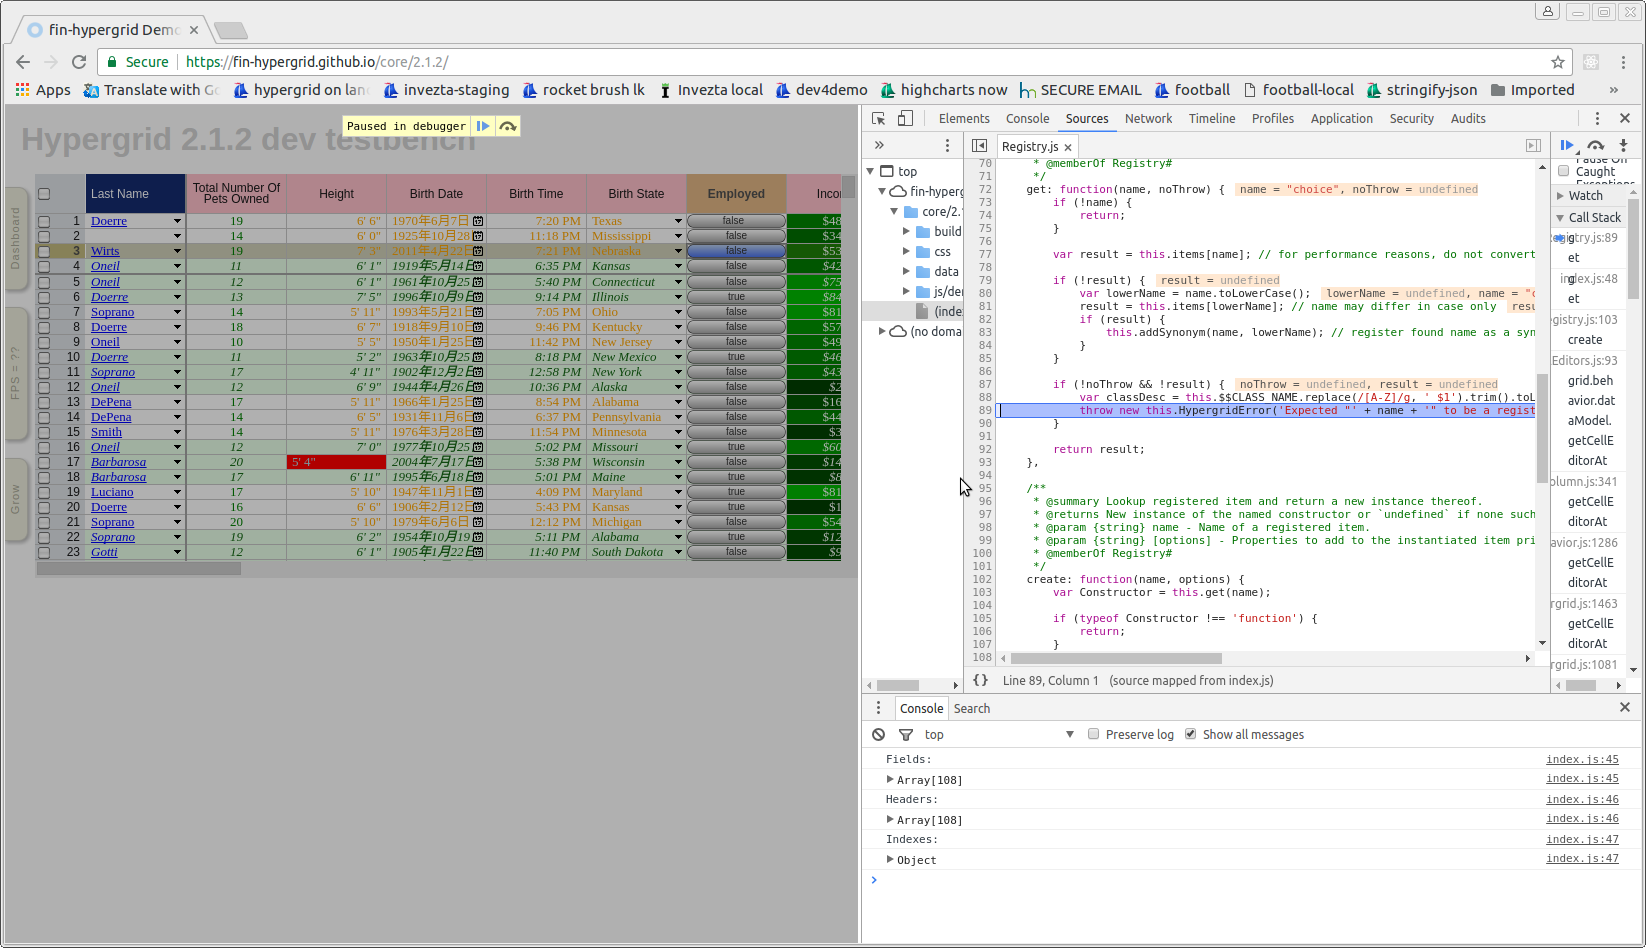1646x948 pixels.
Task: Click the Pretty-print braces icon below the editor
Action: pyautogui.click(x=980, y=680)
